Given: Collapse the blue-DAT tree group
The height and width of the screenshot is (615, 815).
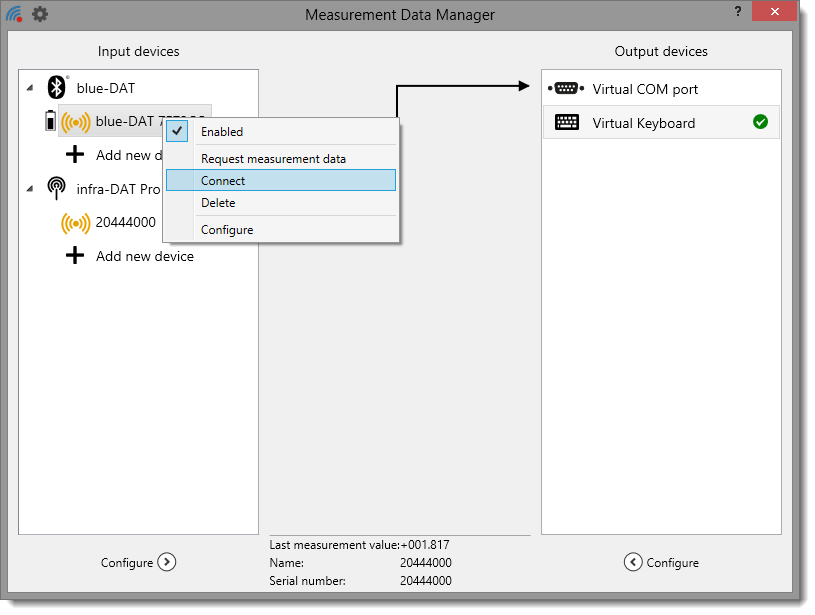Looking at the screenshot, I should [29, 88].
